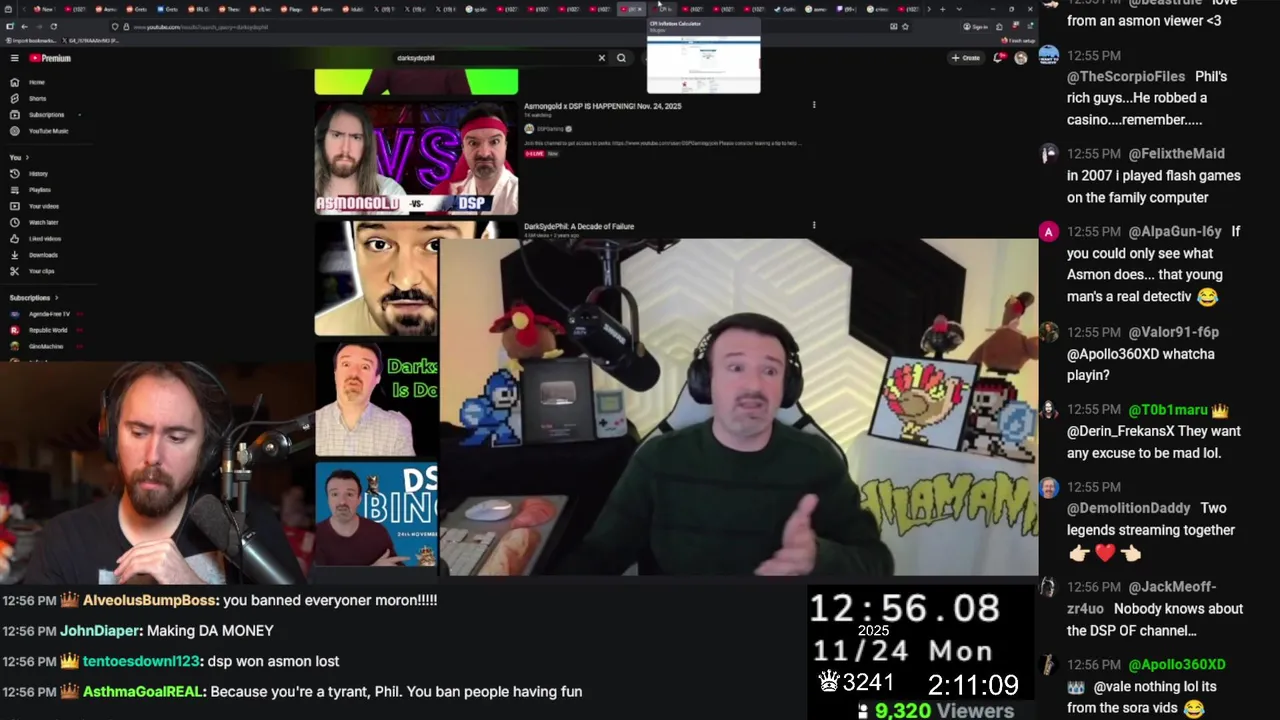
Task: Click the magnifier search button
Action: (x=621, y=58)
